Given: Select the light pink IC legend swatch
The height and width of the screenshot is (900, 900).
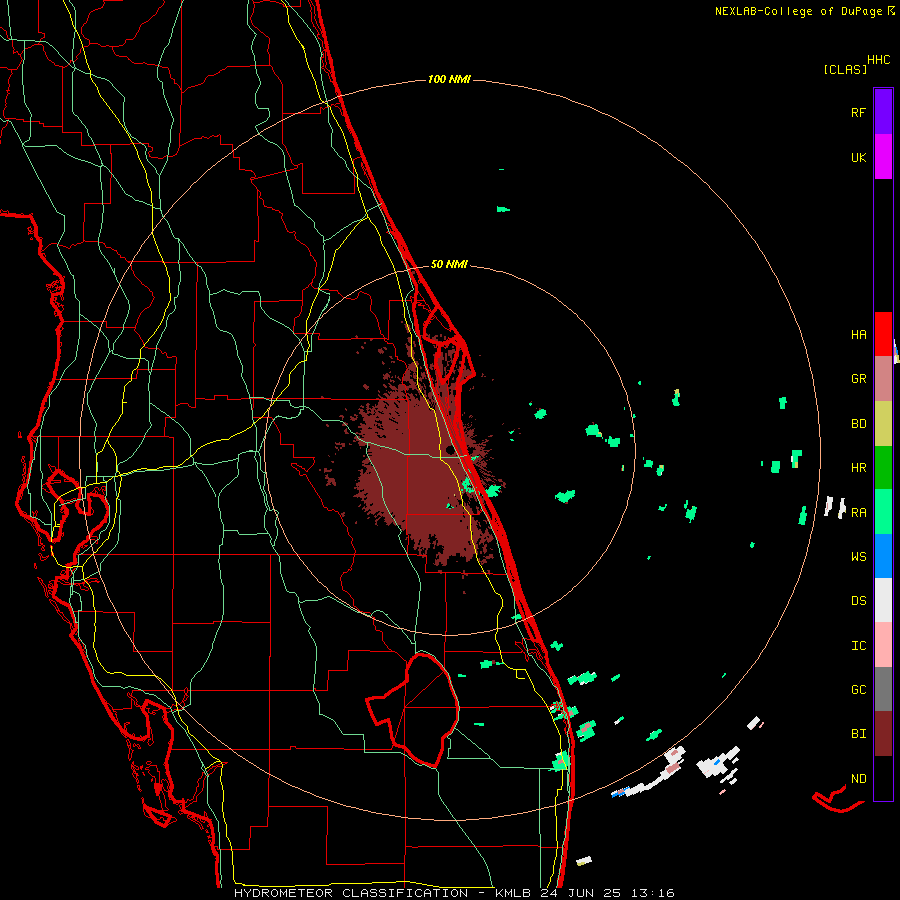Looking at the screenshot, I should 883,645.
